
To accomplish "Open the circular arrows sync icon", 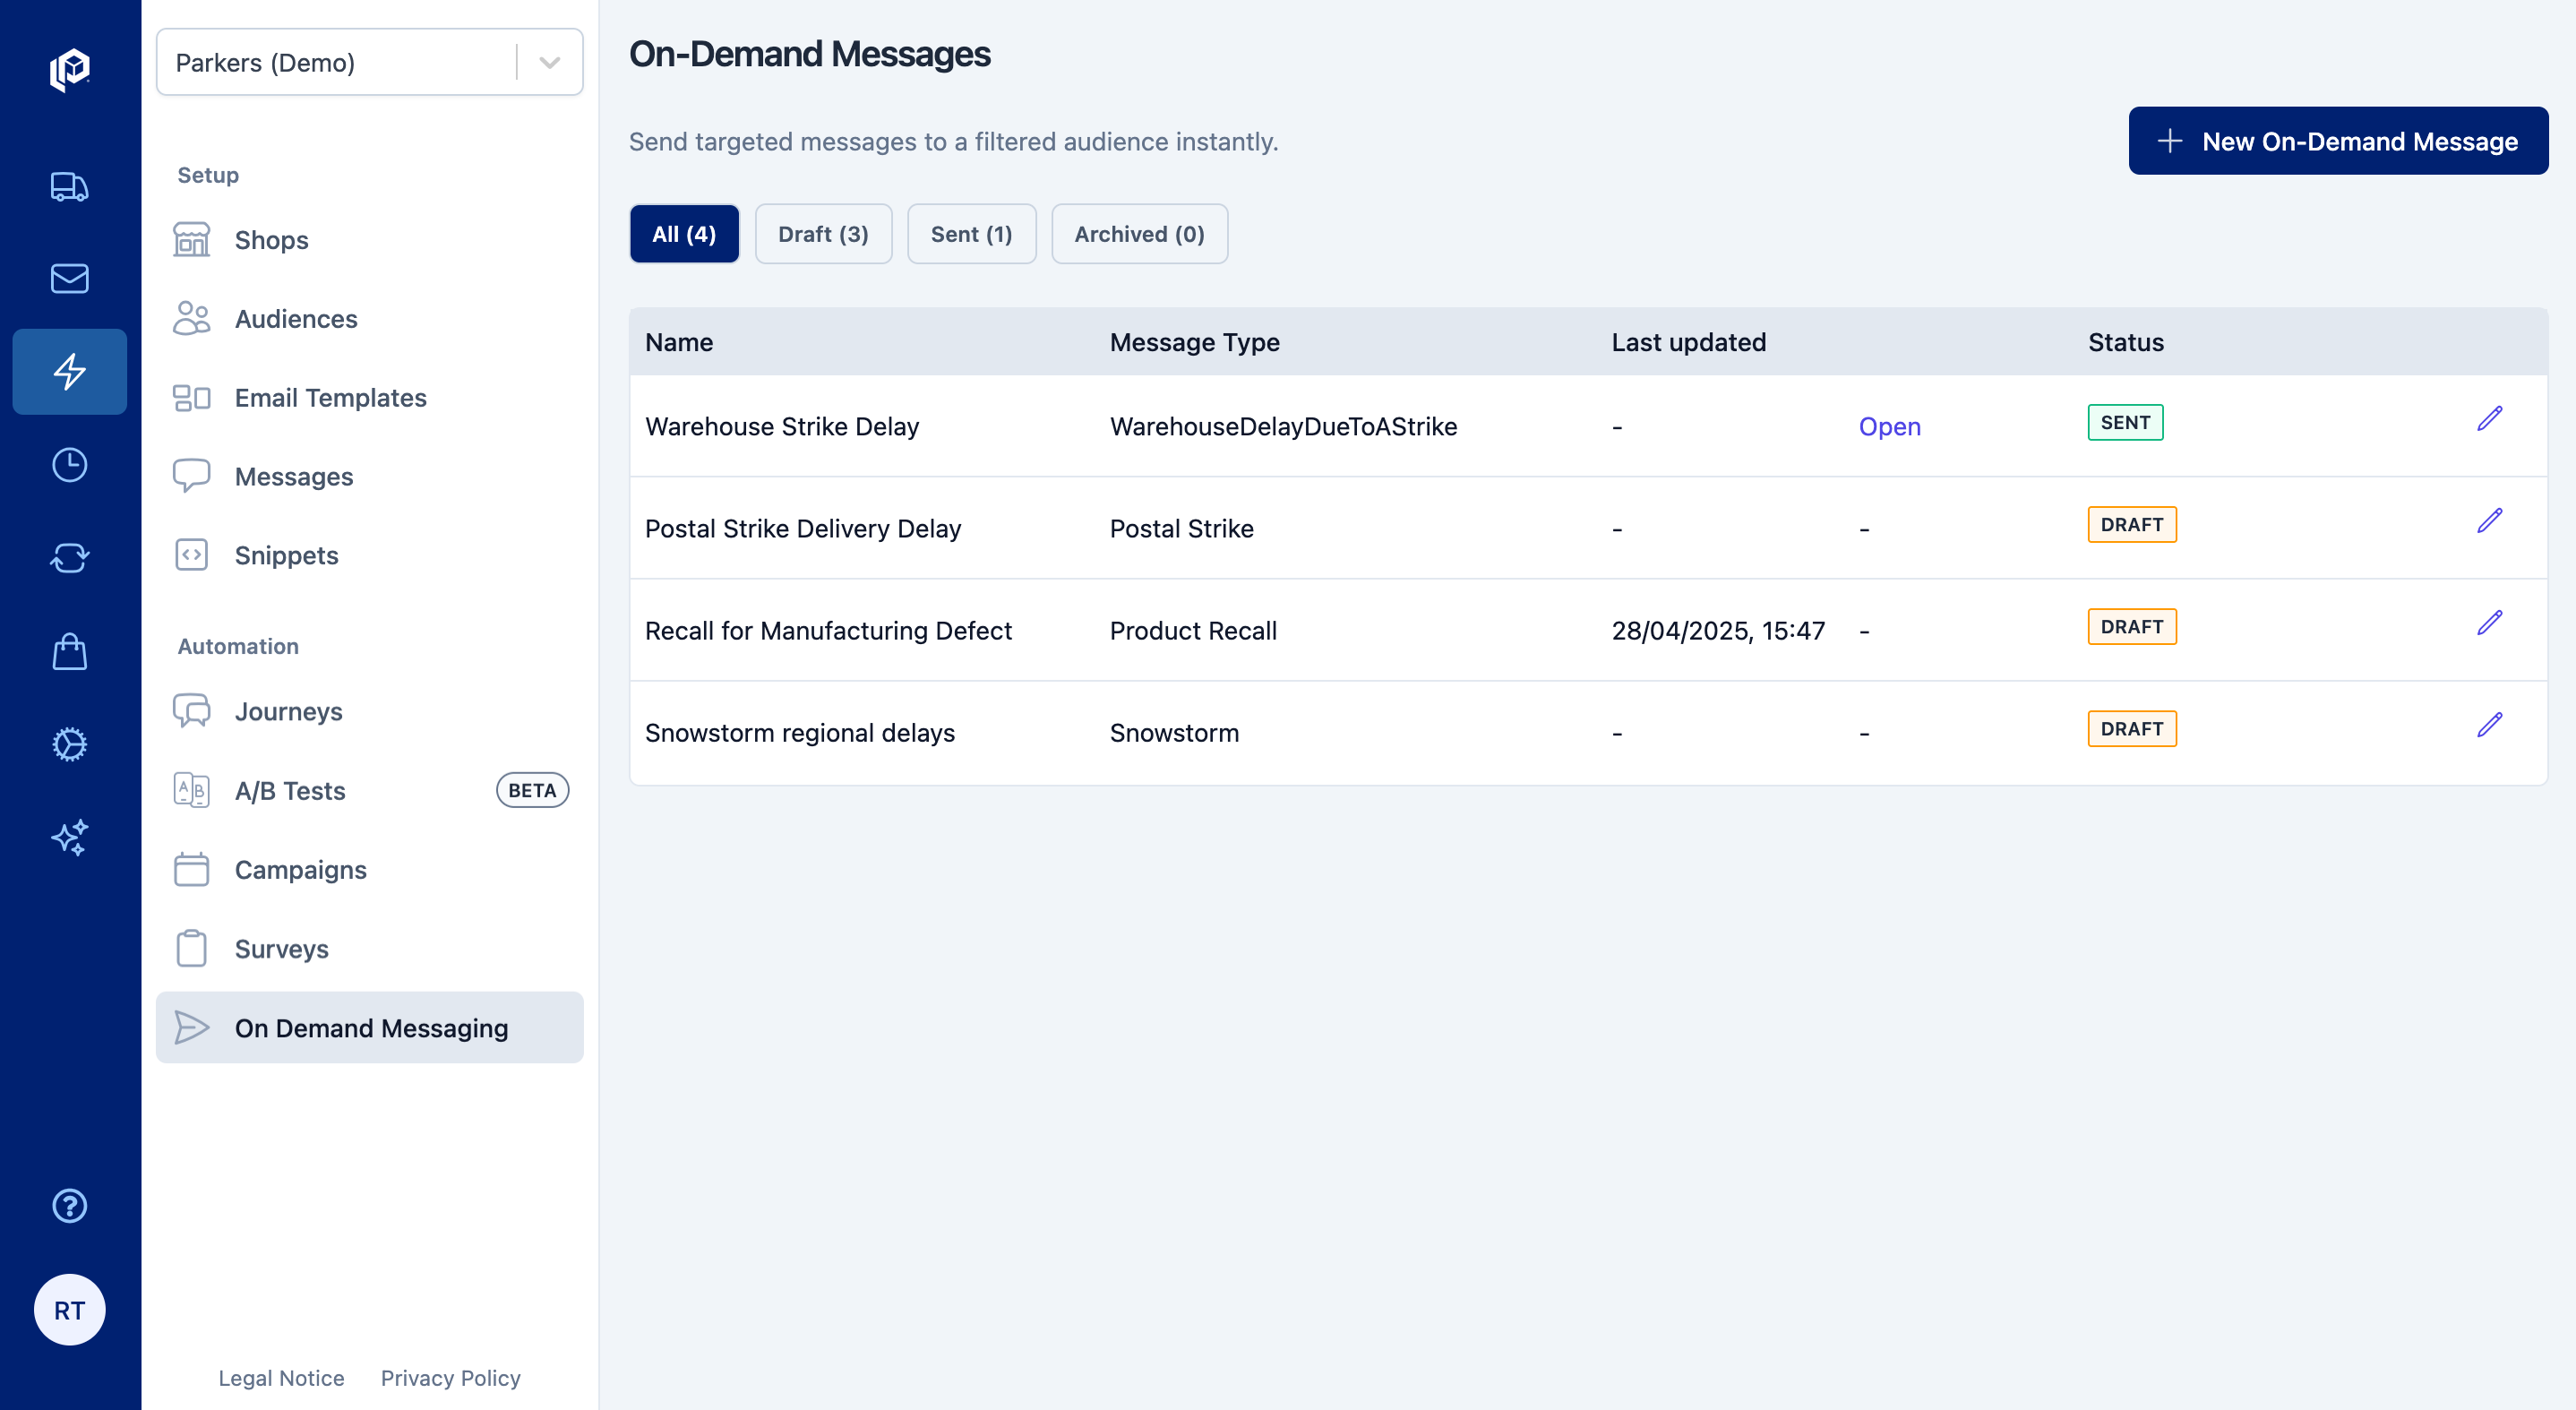I will click(69, 558).
